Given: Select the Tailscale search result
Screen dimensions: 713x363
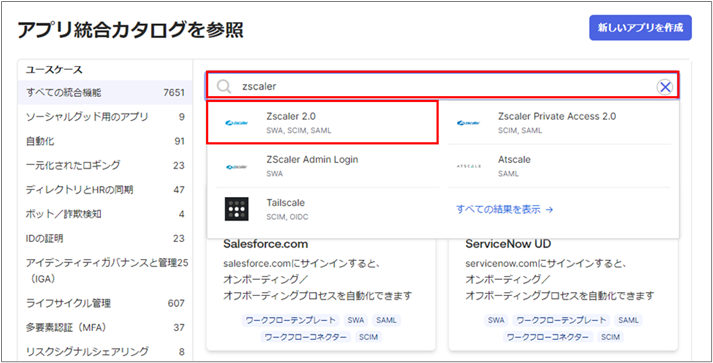Looking at the screenshot, I should [x=327, y=209].
